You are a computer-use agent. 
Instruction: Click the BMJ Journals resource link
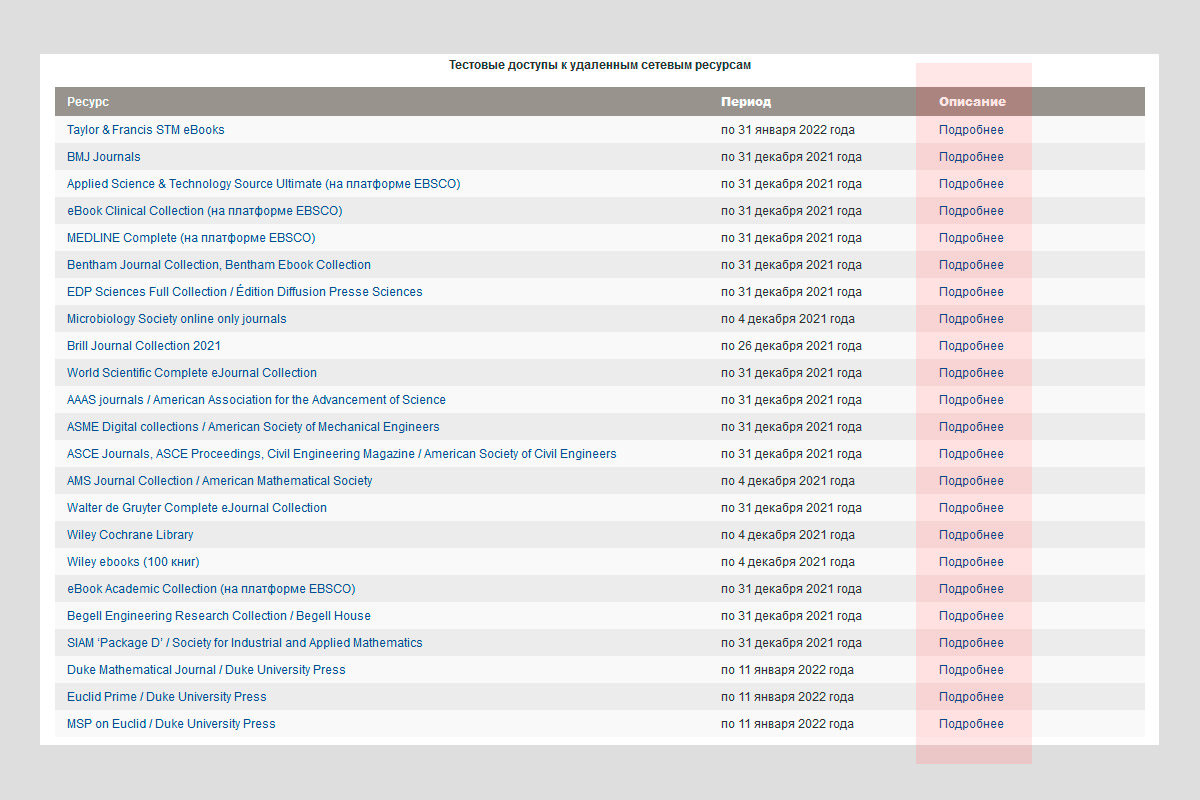tap(103, 157)
